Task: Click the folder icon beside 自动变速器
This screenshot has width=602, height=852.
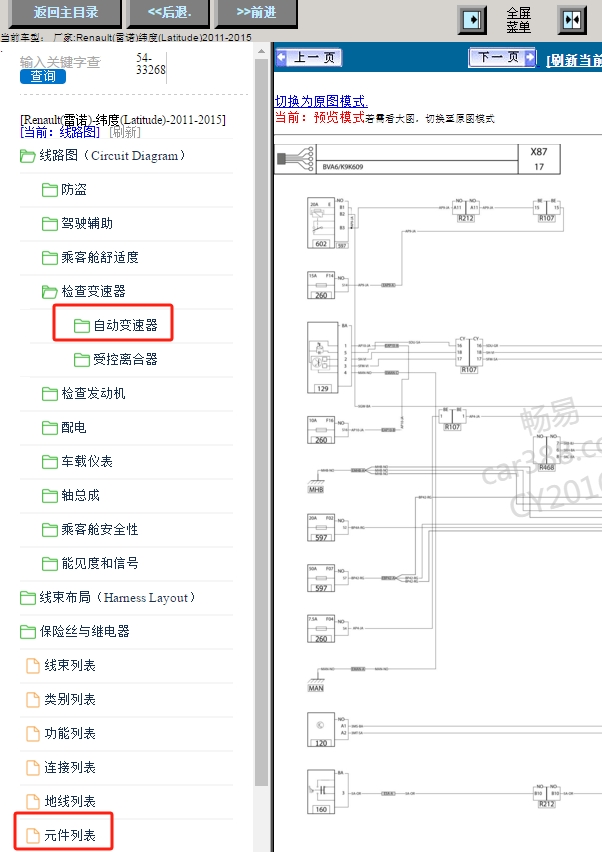Action: tap(81, 325)
